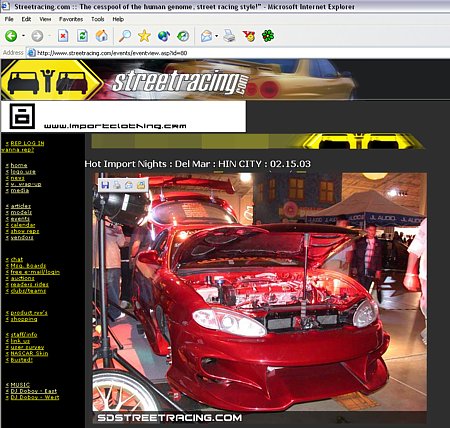450x428 pixels.
Task: Open Favorites with the star icon
Action: click(x=144, y=36)
